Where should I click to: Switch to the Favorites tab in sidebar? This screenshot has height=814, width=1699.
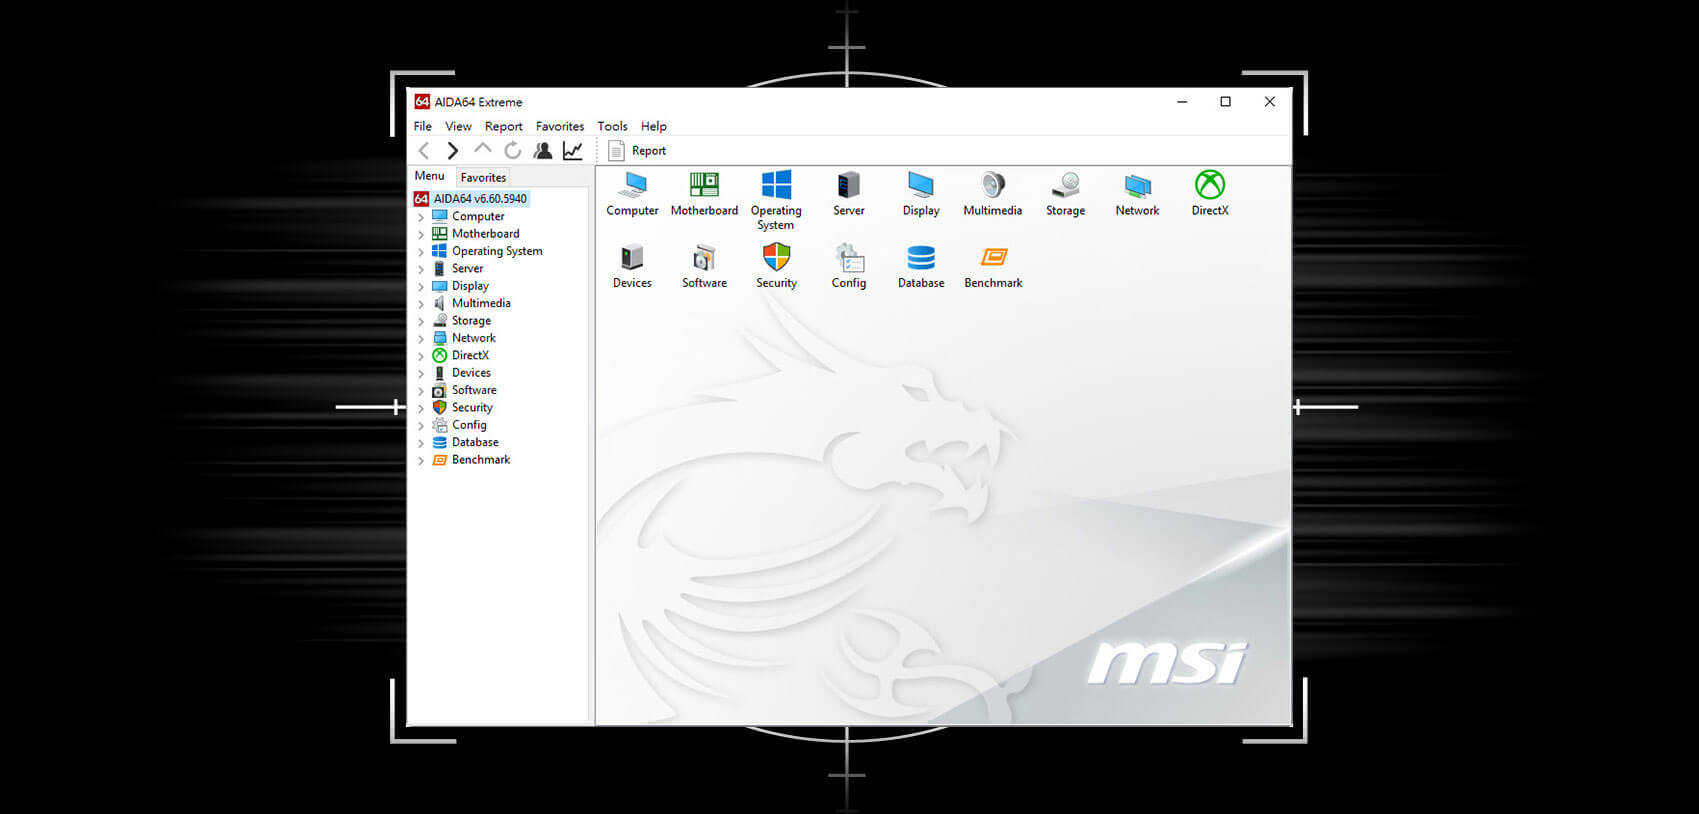tap(483, 177)
